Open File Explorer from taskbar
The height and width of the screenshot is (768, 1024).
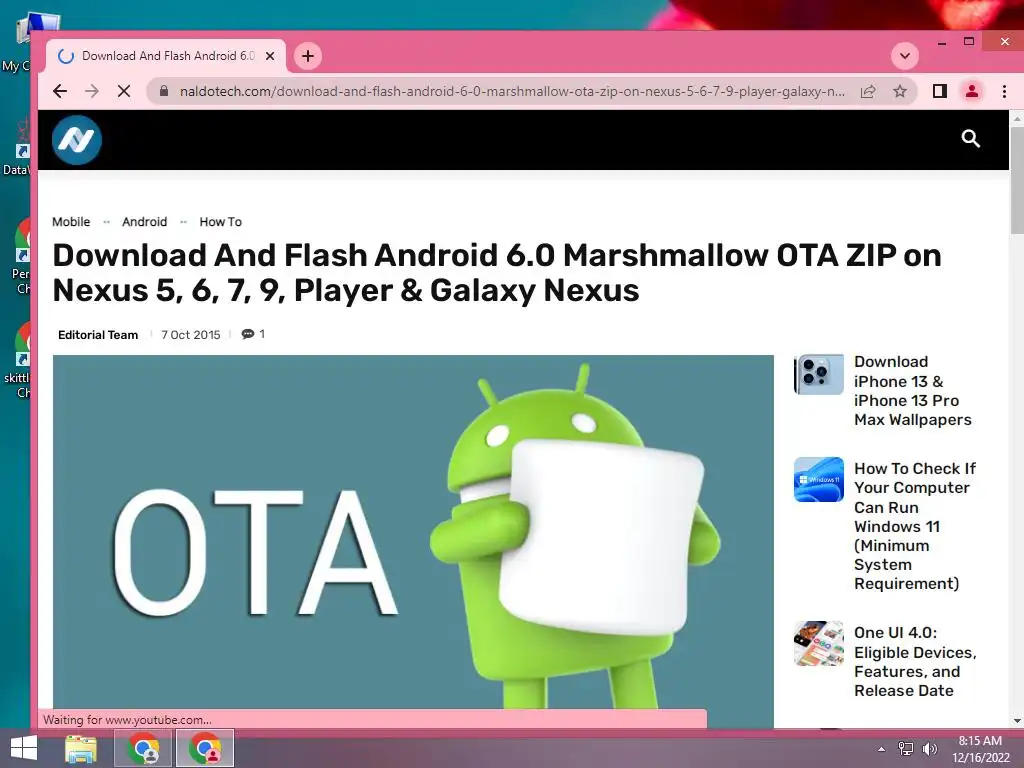[81, 748]
